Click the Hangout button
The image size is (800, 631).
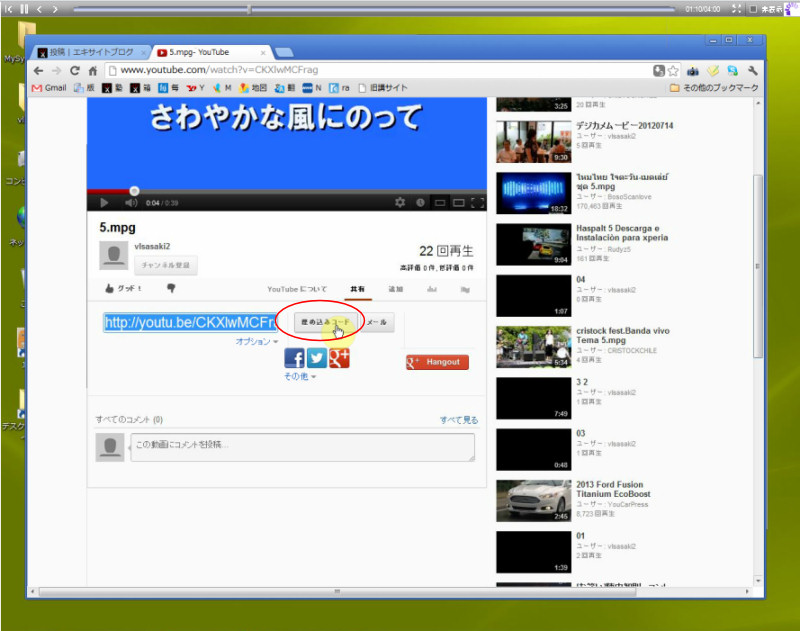(x=437, y=362)
